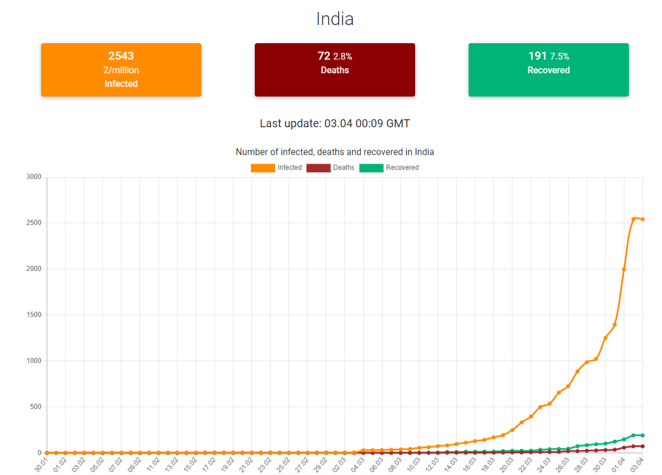662x475 pixels.
Task: Toggle the Infected series in chart legend
Action: coord(289,168)
